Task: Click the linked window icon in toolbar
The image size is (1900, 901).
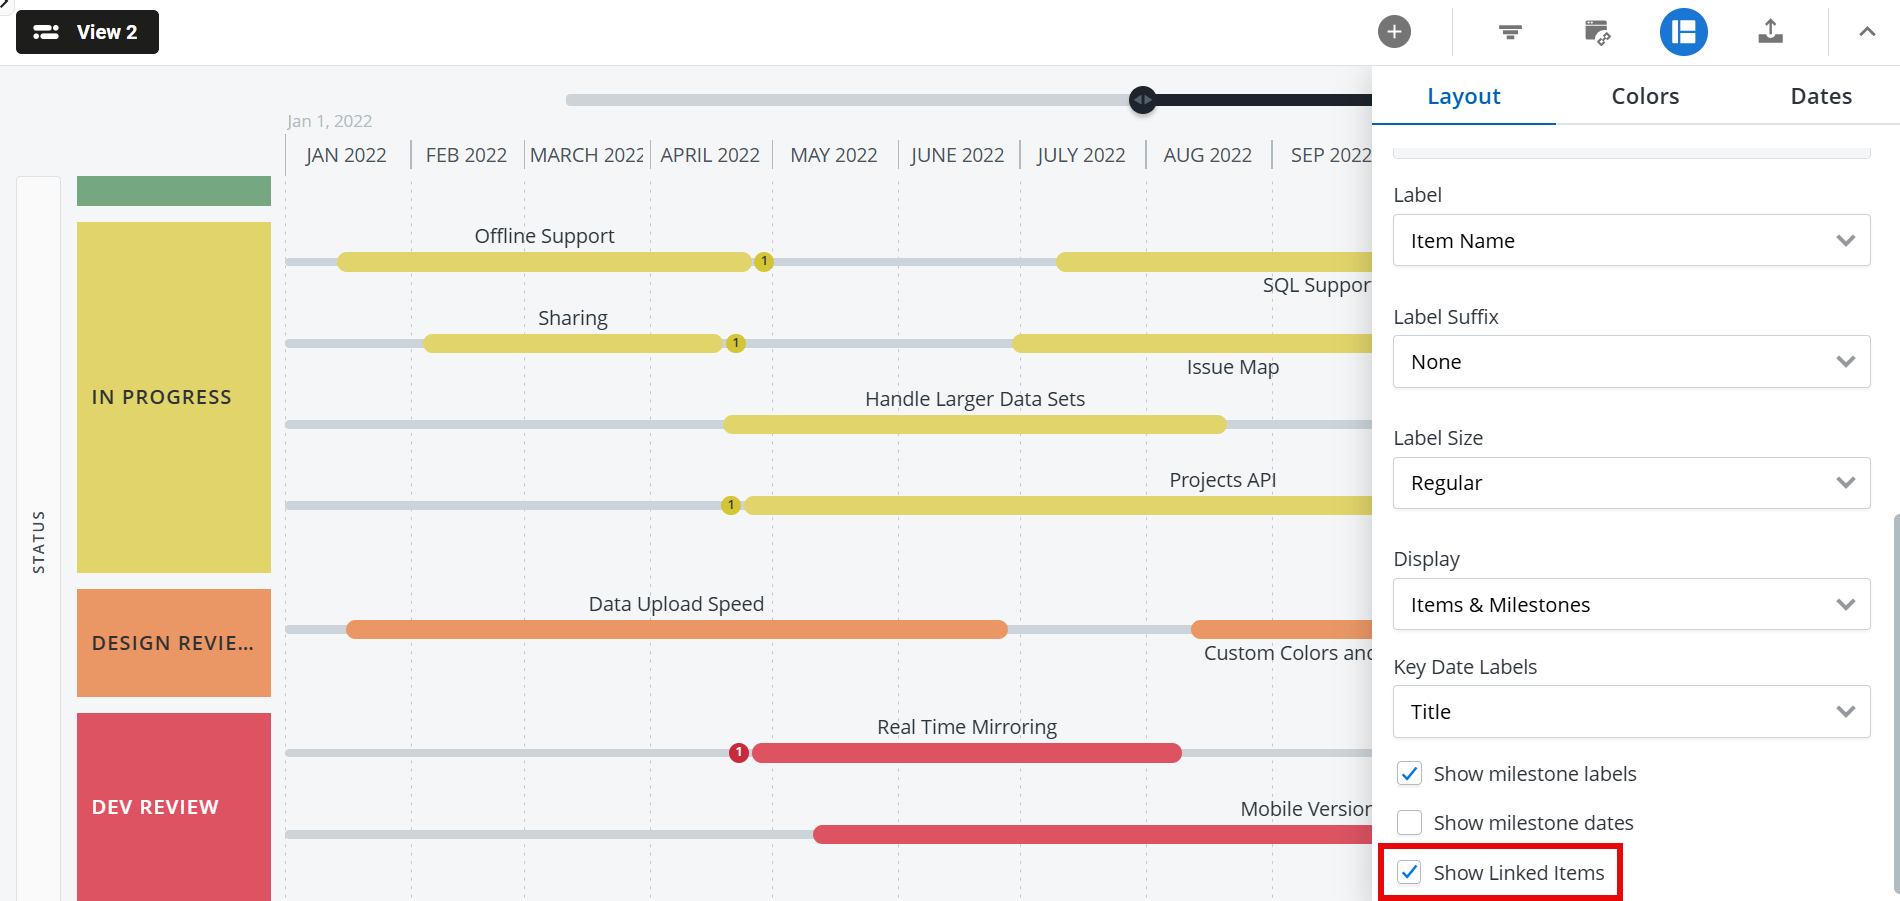Action: click(x=1597, y=32)
